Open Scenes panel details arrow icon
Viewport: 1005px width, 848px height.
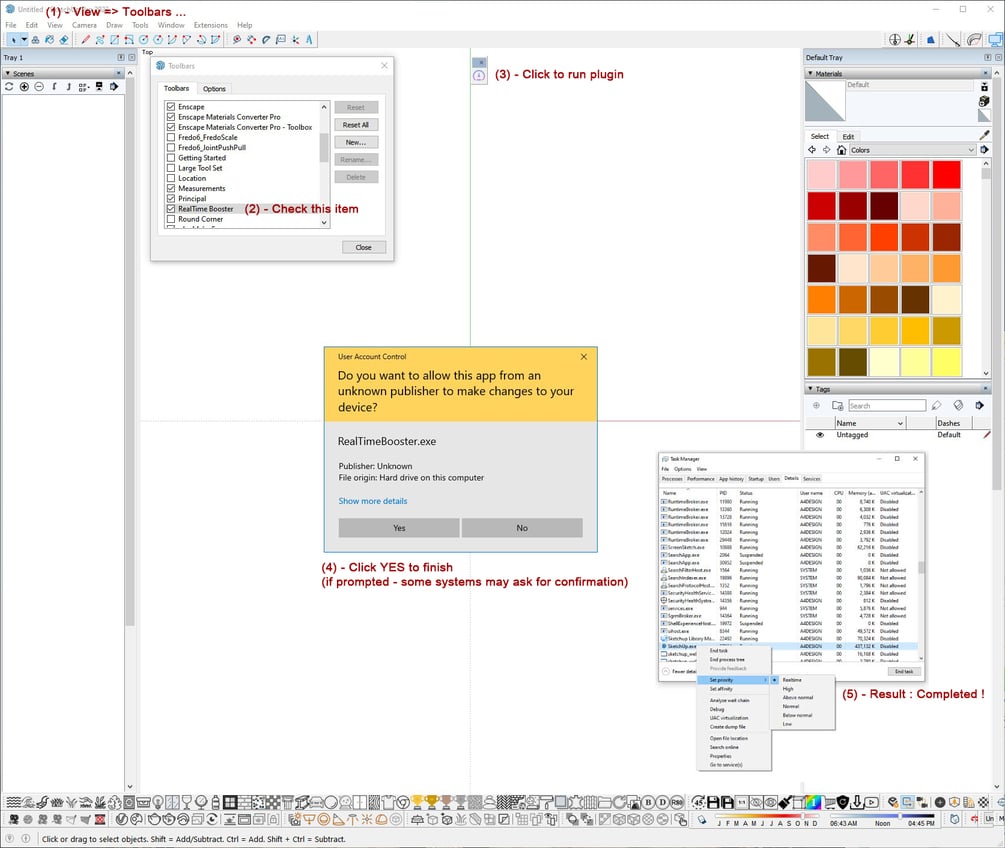(x=114, y=87)
